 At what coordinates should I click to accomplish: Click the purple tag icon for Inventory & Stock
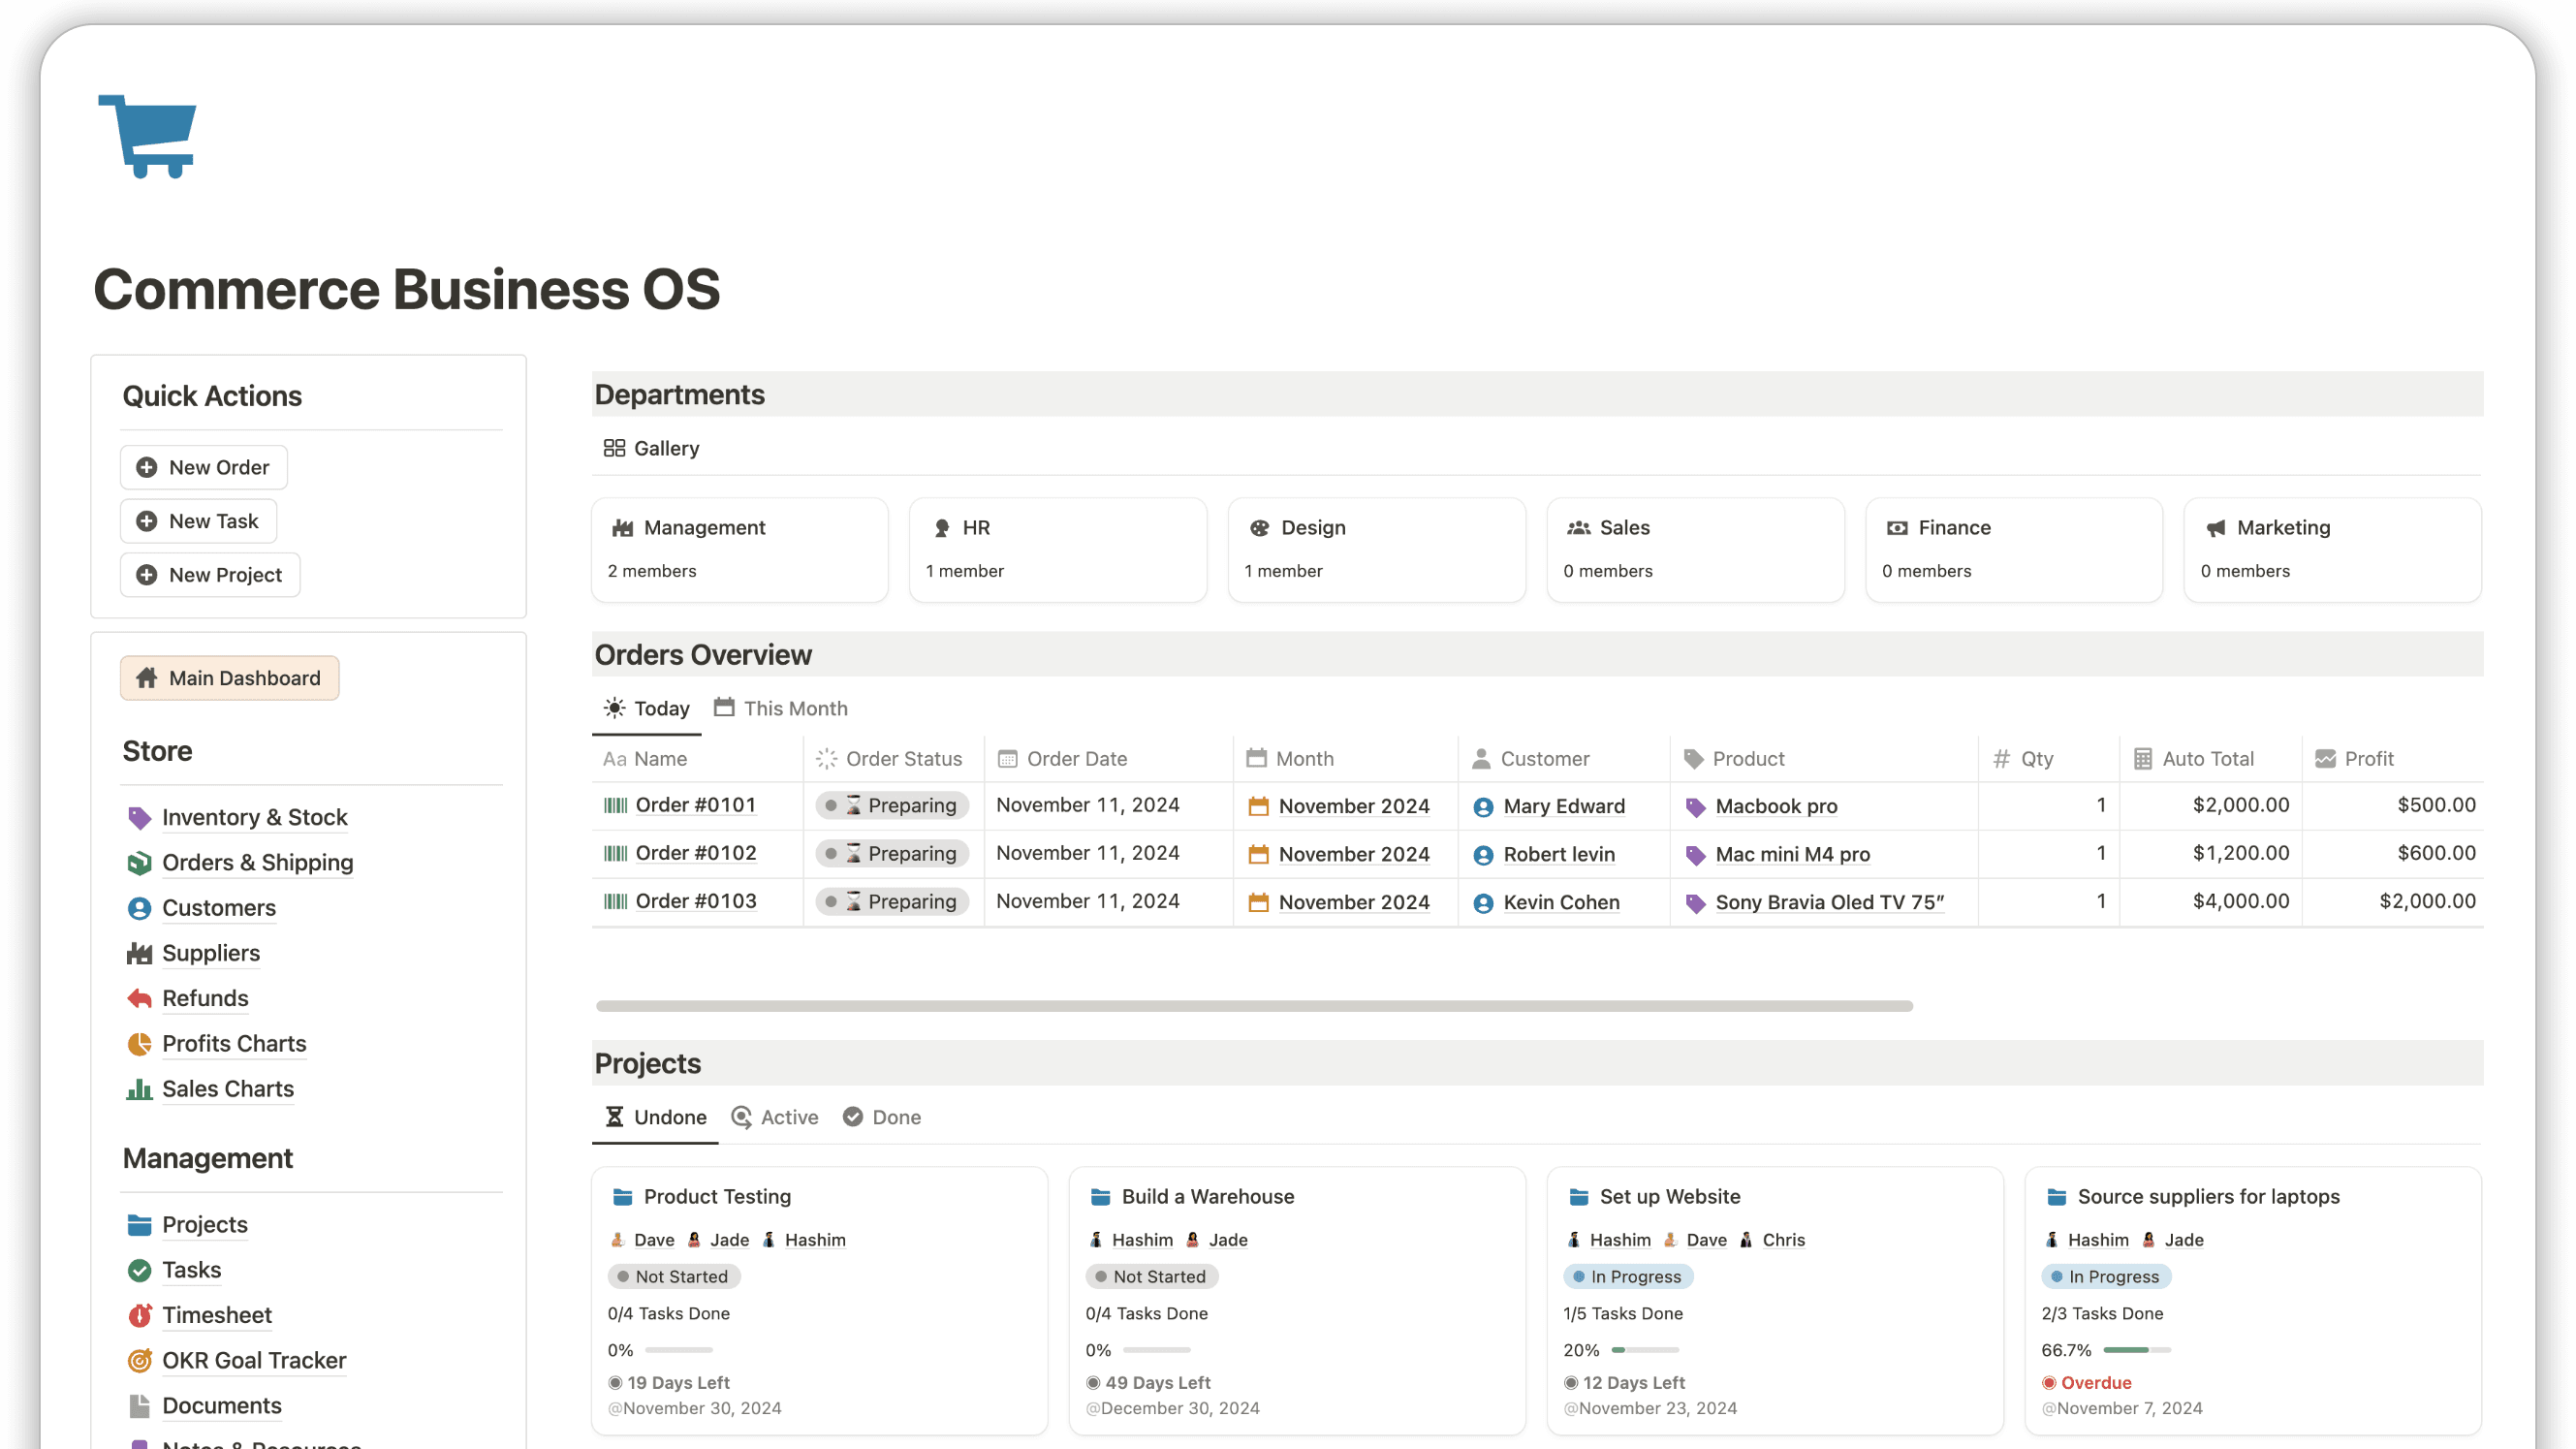click(x=139, y=817)
